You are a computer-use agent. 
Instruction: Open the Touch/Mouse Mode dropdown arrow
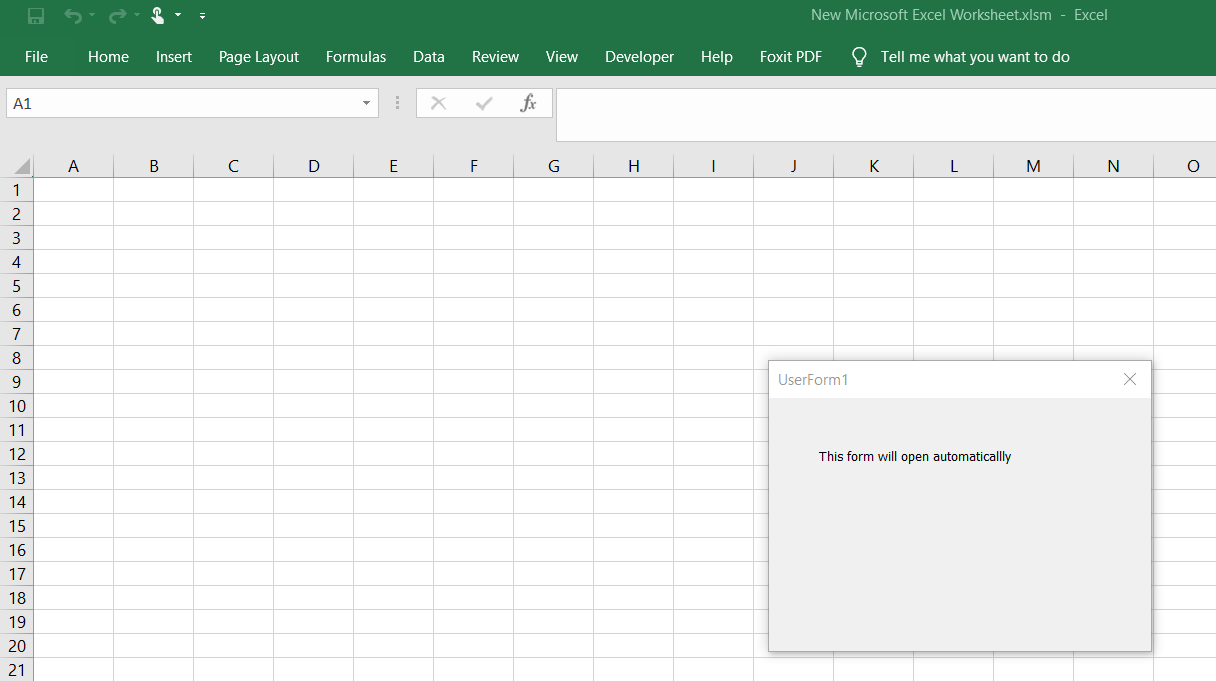(x=178, y=16)
